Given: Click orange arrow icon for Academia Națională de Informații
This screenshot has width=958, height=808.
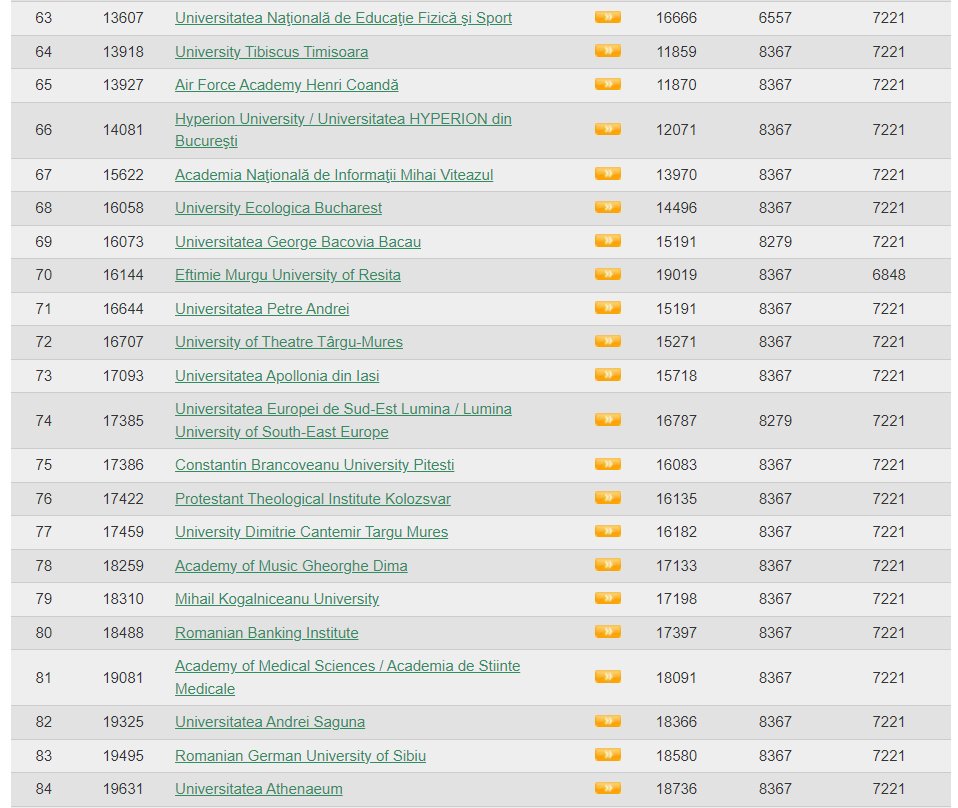Looking at the screenshot, I should (x=607, y=174).
